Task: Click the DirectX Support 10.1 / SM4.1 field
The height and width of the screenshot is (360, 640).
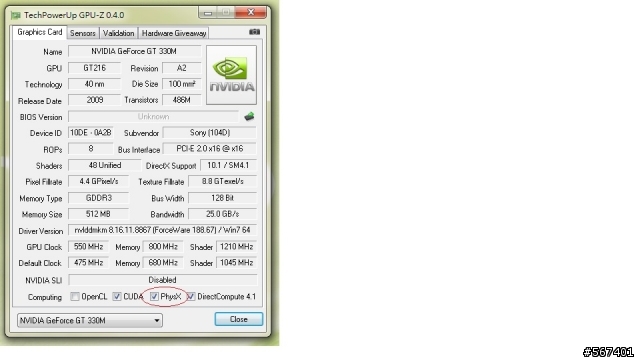Action: tap(228, 165)
